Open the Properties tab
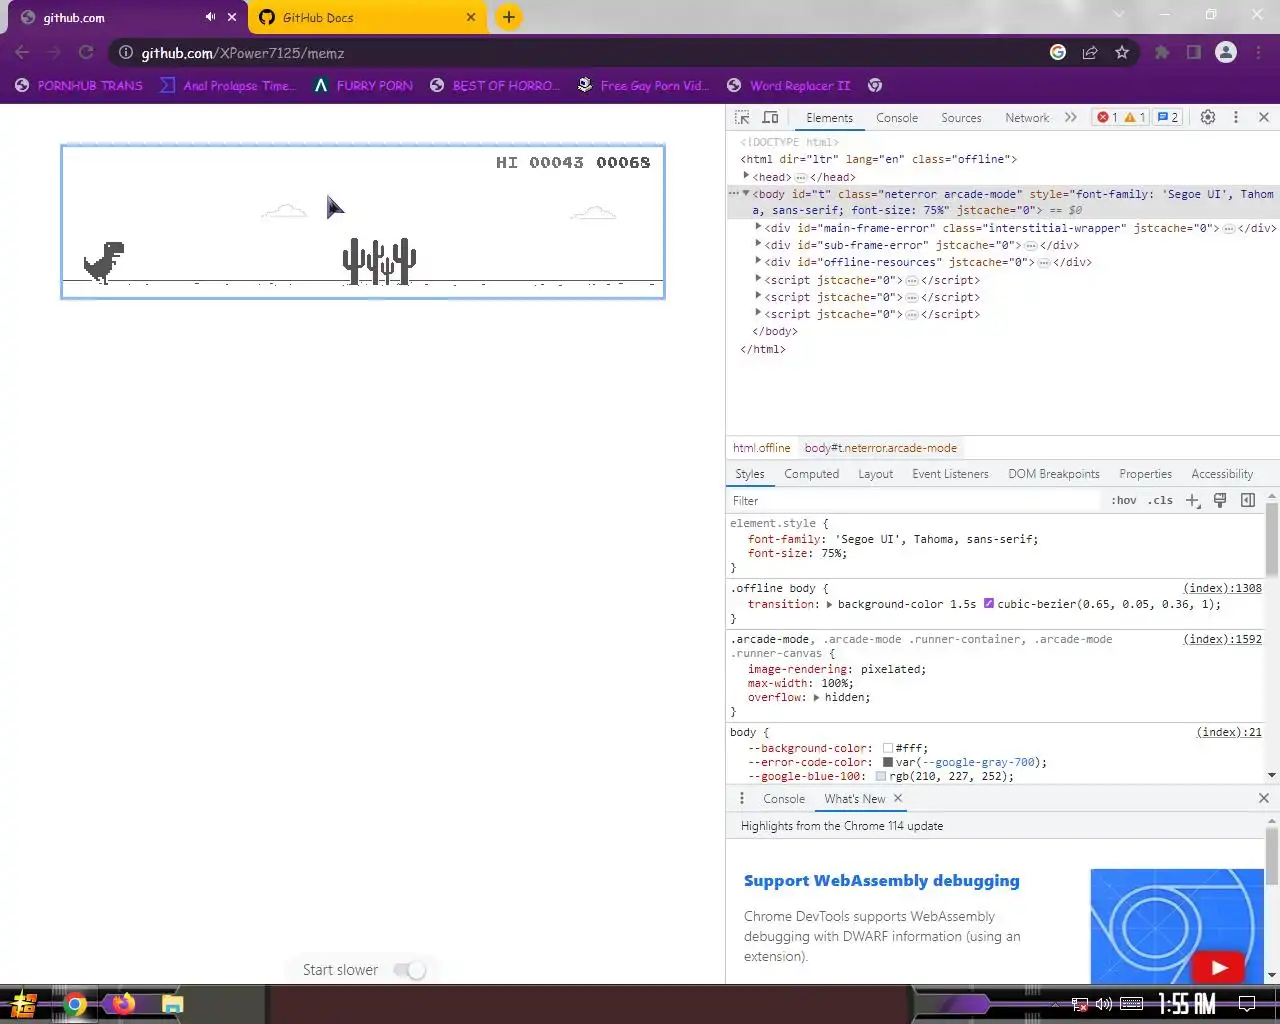Viewport: 1280px width, 1024px height. [x=1145, y=474]
